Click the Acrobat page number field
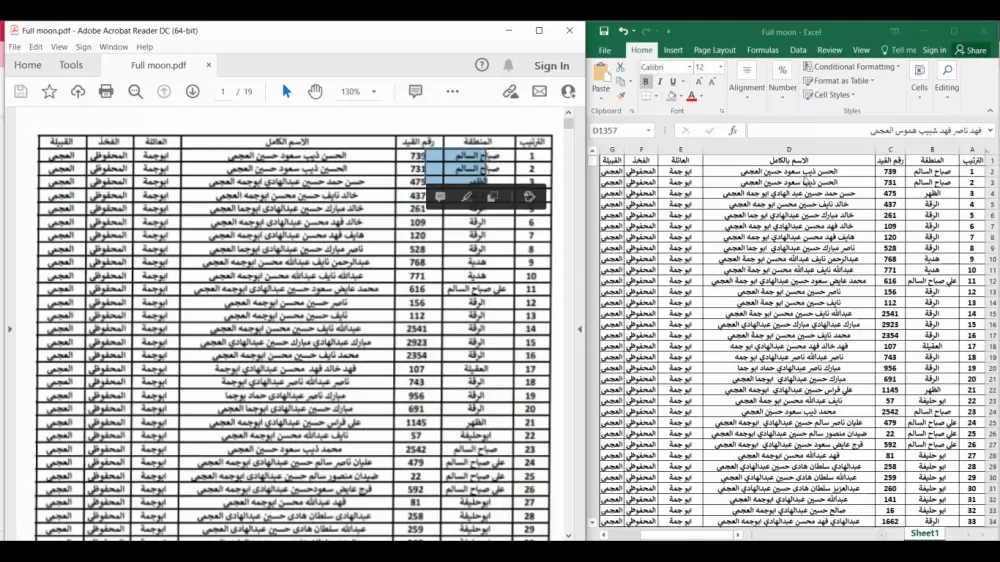This screenshot has height=562, width=1000. click(x=223, y=92)
